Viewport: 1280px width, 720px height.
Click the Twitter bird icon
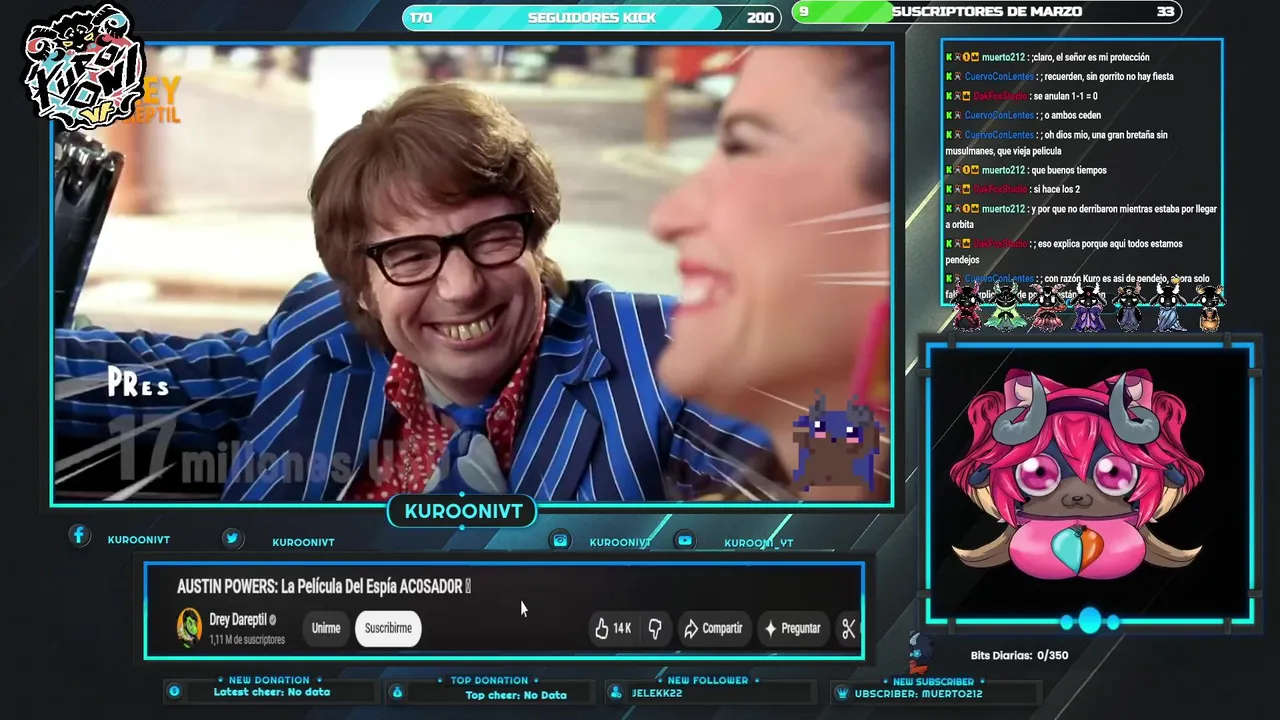pyautogui.click(x=232, y=538)
